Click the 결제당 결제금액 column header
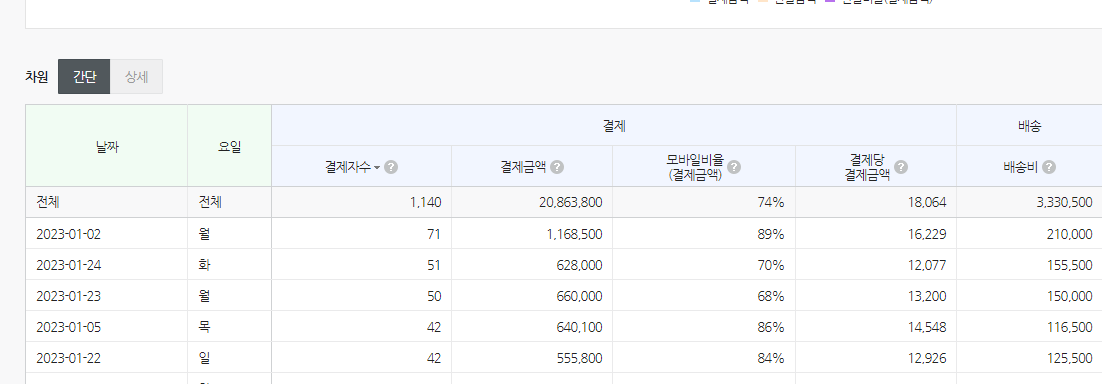1102x384 pixels. click(x=876, y=167)
